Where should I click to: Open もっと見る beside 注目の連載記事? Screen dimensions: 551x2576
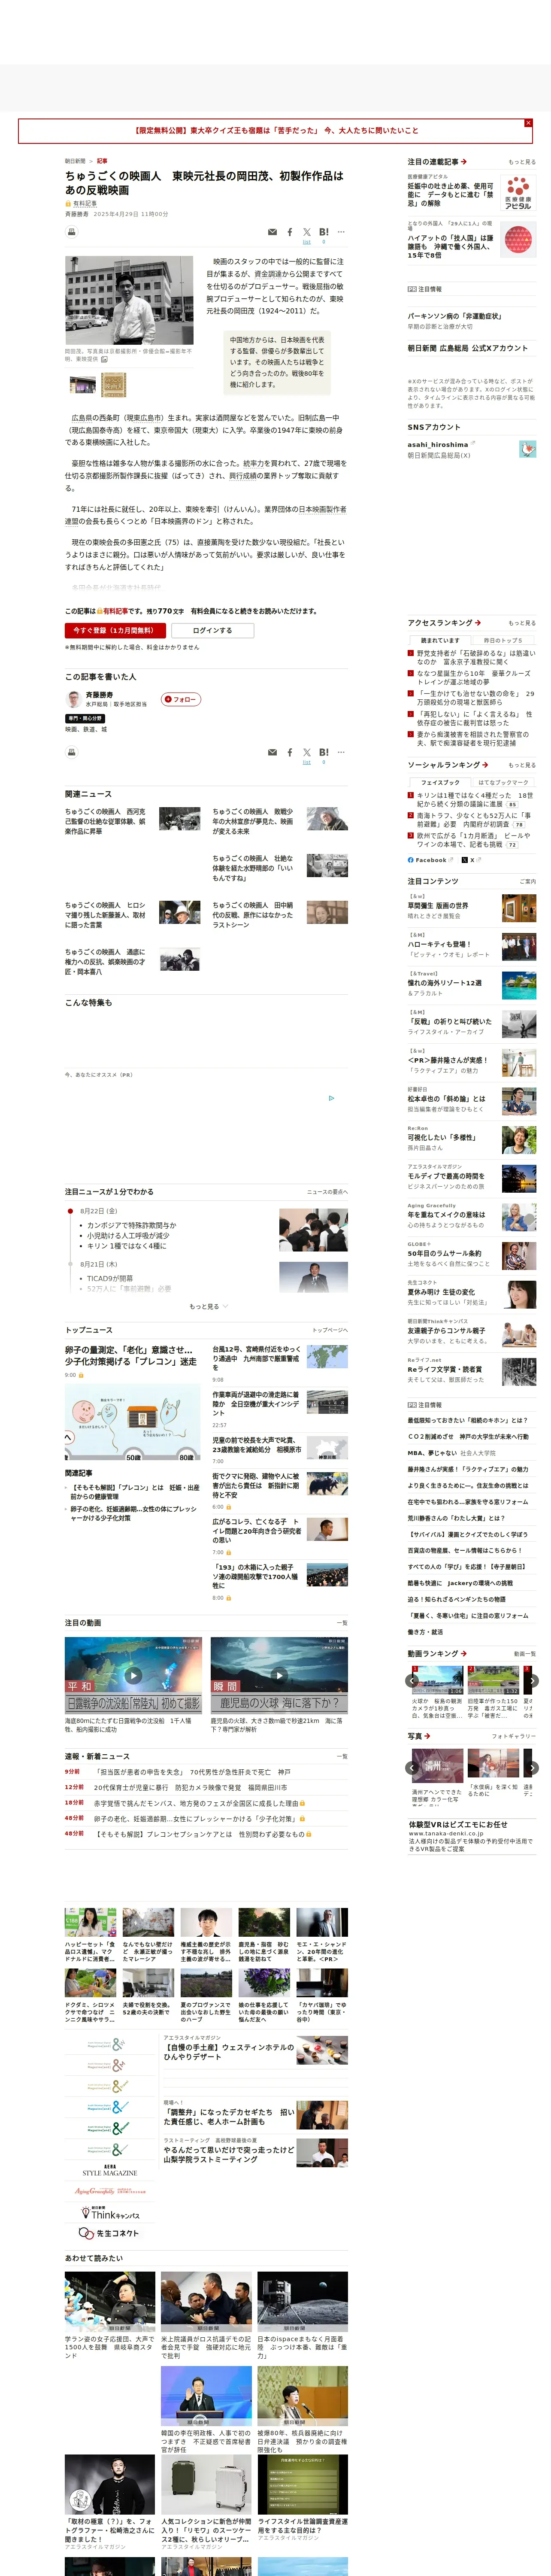click(x=522, y=162)
